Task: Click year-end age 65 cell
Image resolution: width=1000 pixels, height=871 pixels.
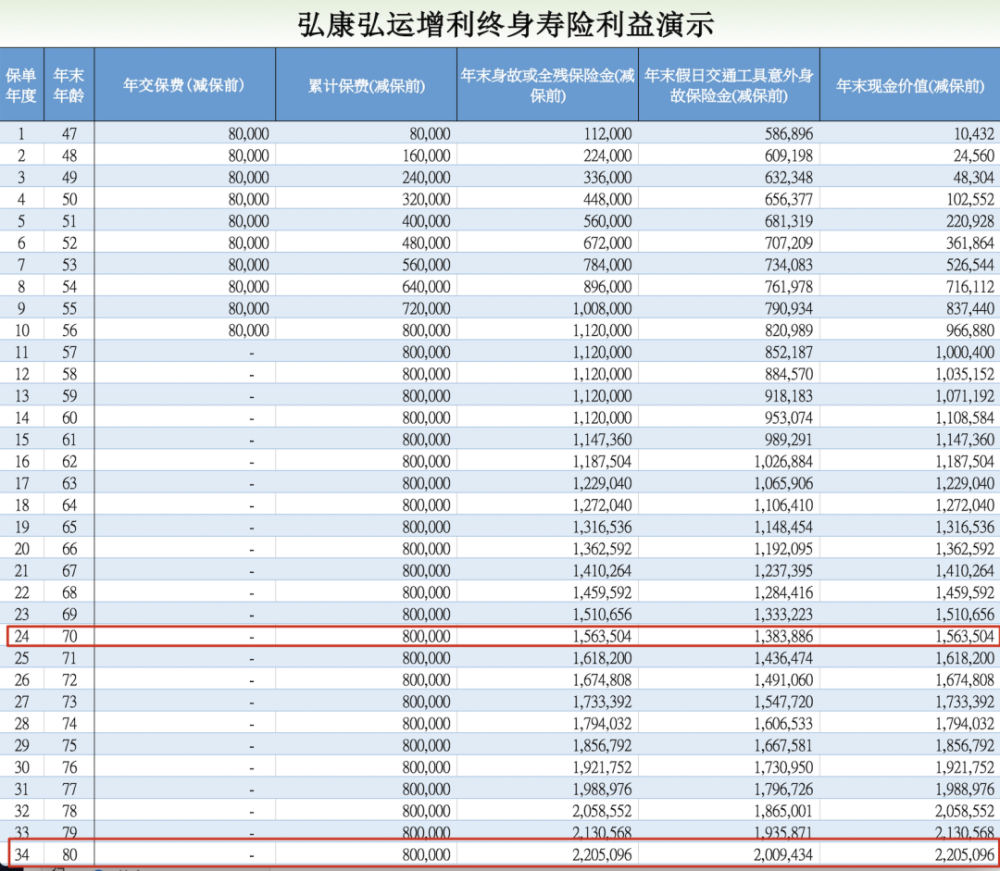Action: [x=69, y=527]
